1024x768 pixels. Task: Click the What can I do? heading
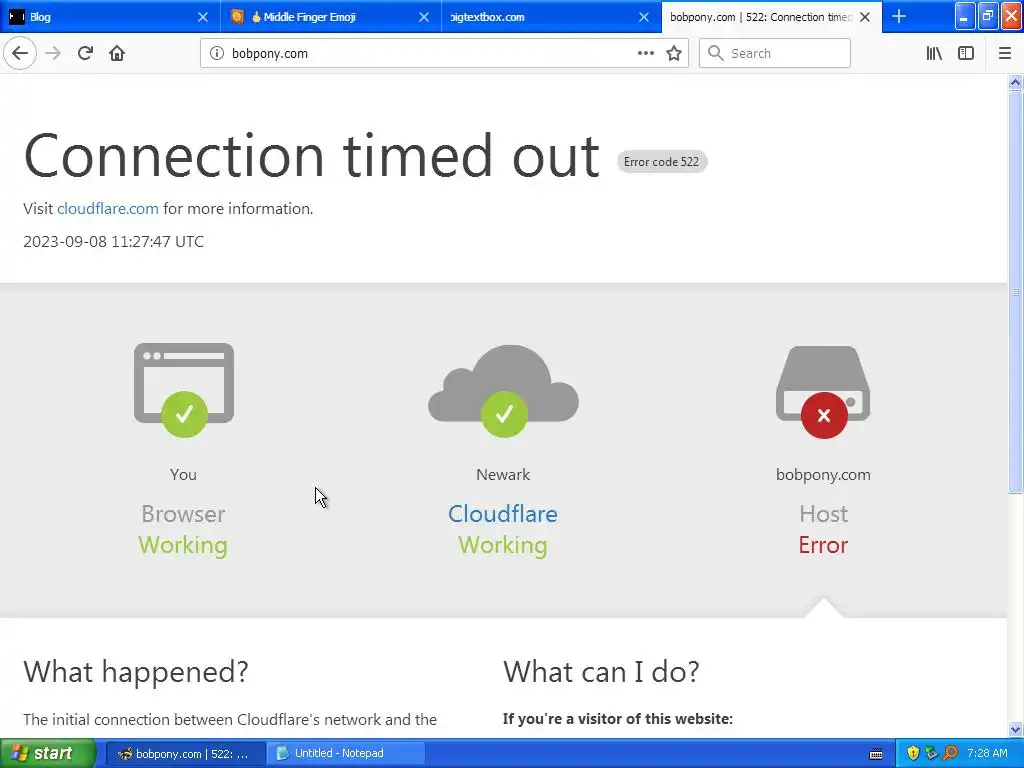click(x=601, y=671)
